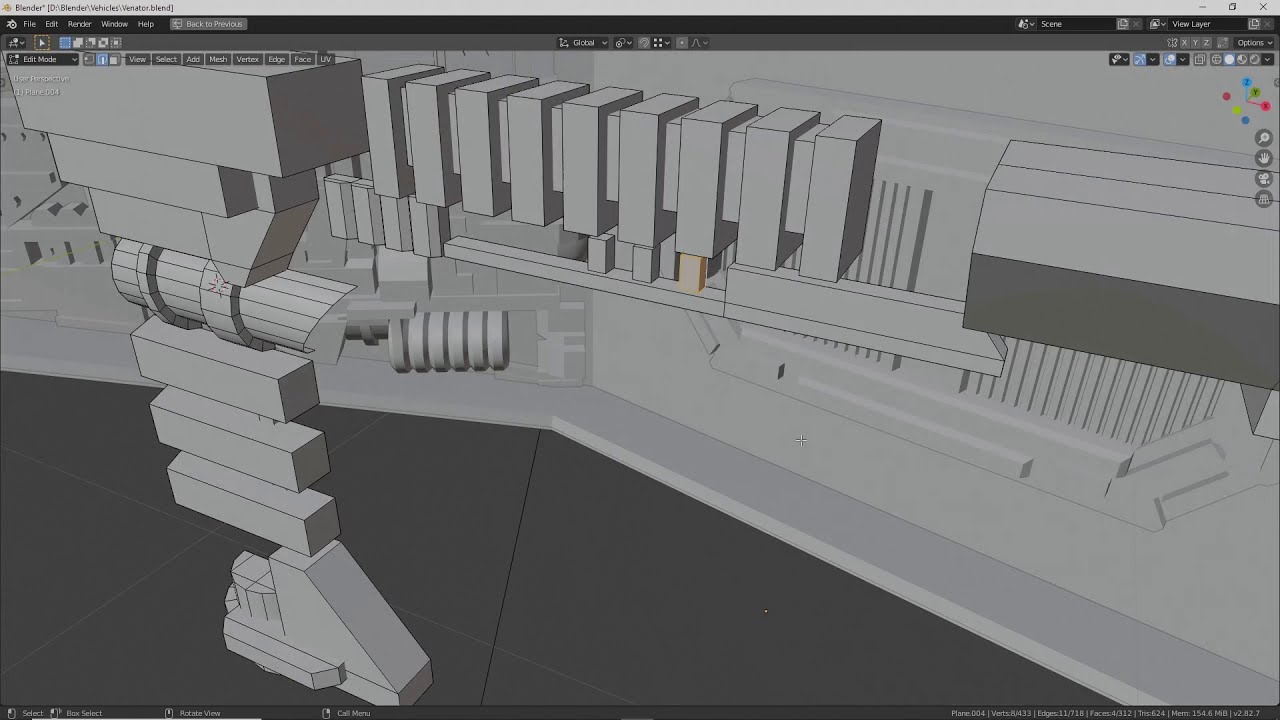This screenshot has width=1280, height=720.
Task: Open the Render menu
Action: point(79,24)
